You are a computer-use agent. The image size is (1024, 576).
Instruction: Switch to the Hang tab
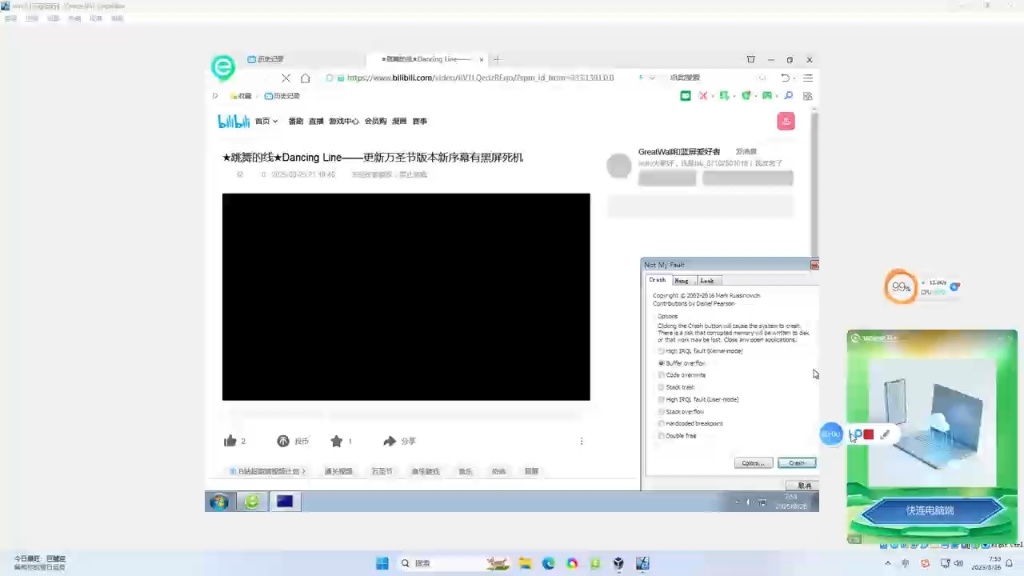[681, 281]
